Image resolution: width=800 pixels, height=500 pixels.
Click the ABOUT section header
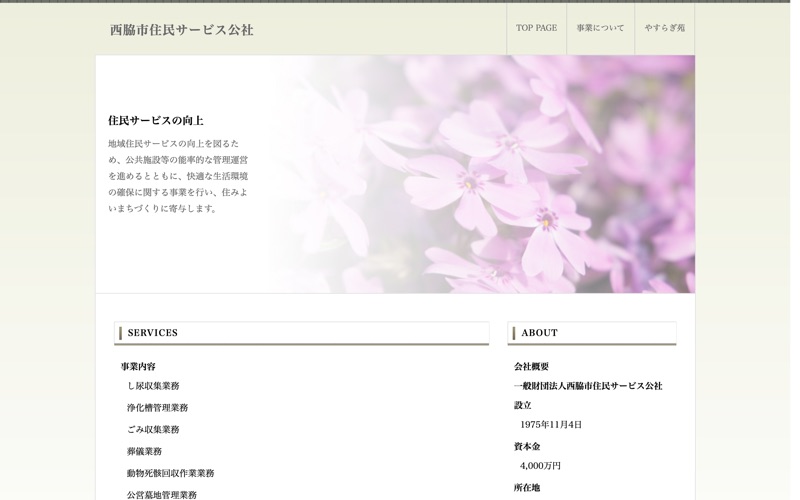(x=592, y=333)
